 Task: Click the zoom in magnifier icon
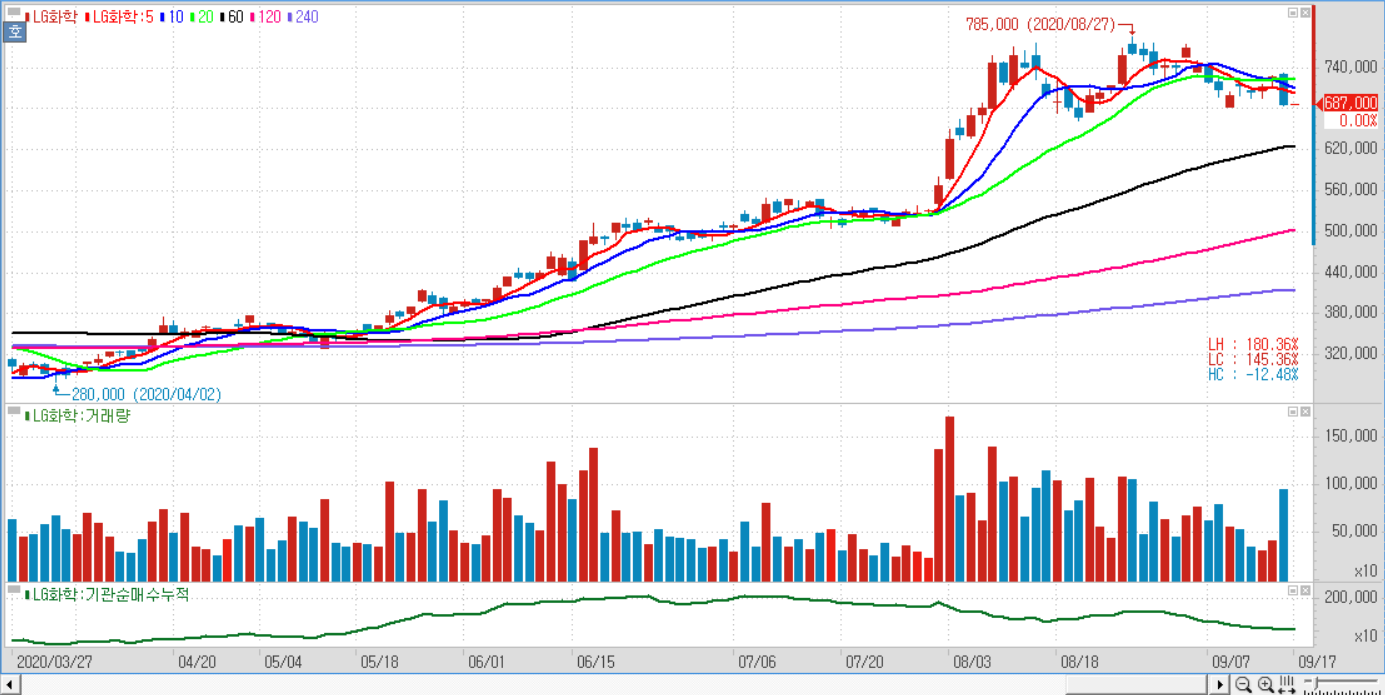[1266, 685]
